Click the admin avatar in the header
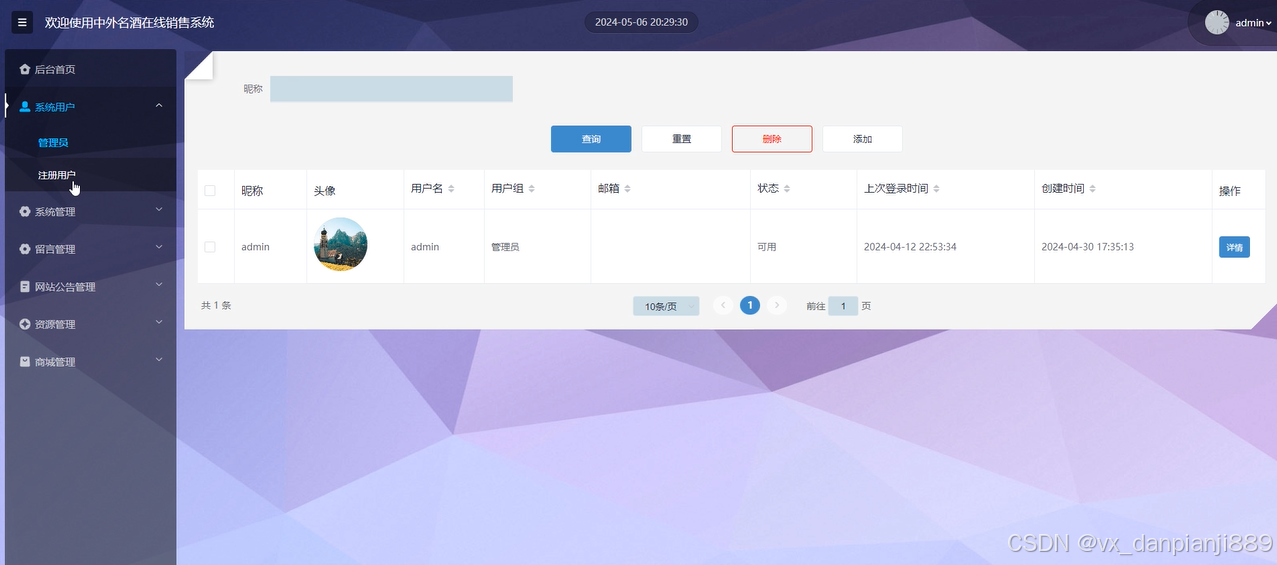Screen dimensions: 1277x565 click(x=1217, y=22)
